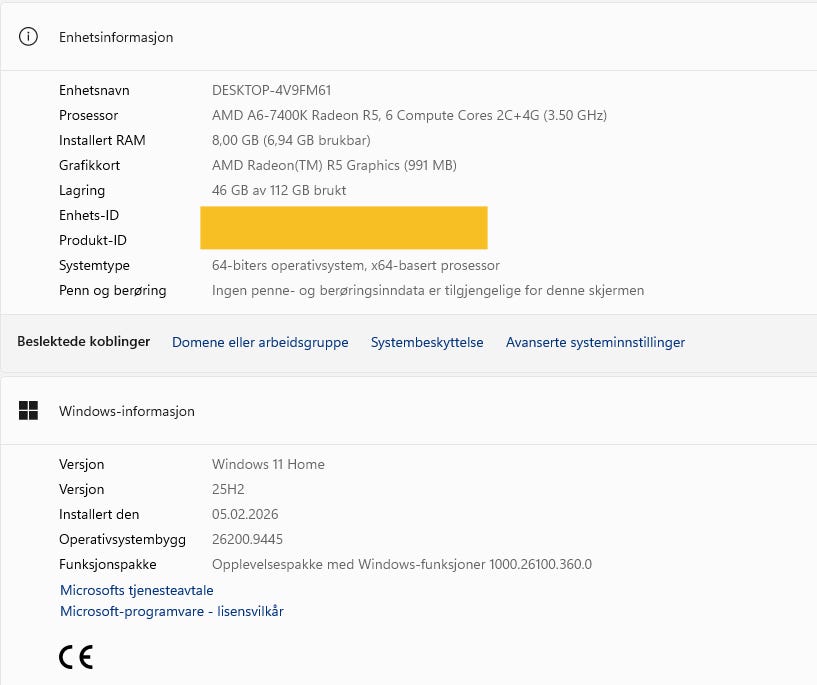Screen dimensions: 817x685
Task: Click the Lagring label
Action: pyautogui.click(x=82, y=190)
